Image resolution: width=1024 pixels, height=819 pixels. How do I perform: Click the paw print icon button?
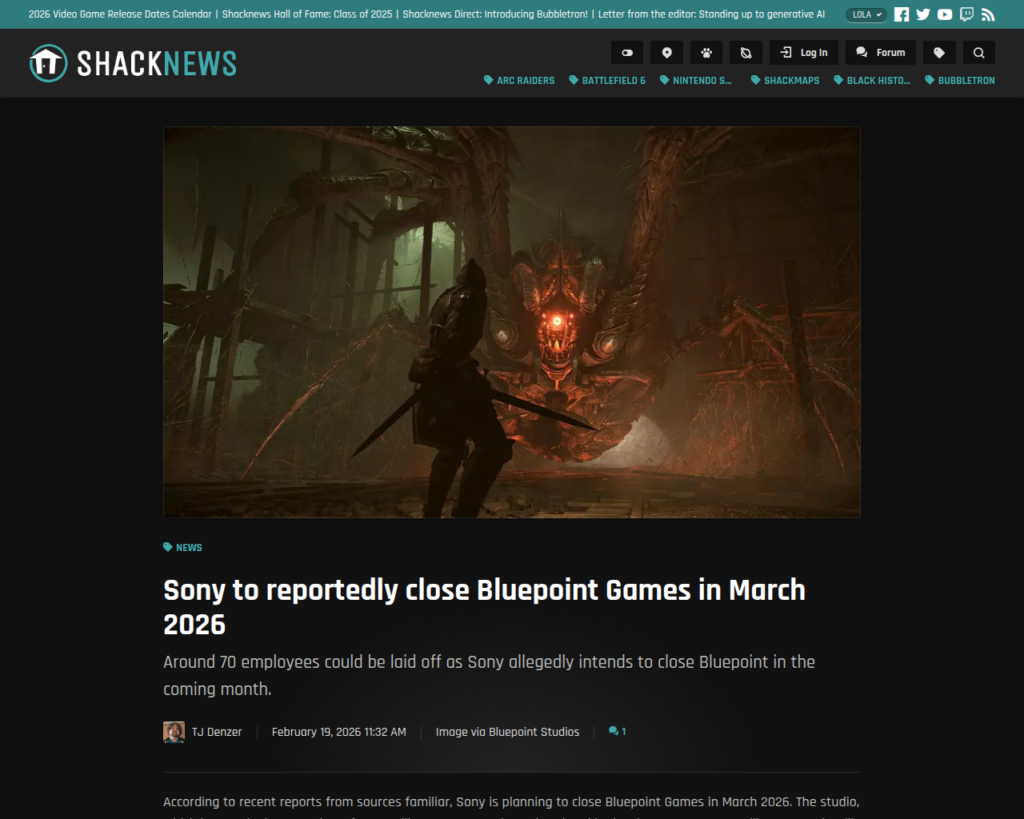(x=707, y=53)
